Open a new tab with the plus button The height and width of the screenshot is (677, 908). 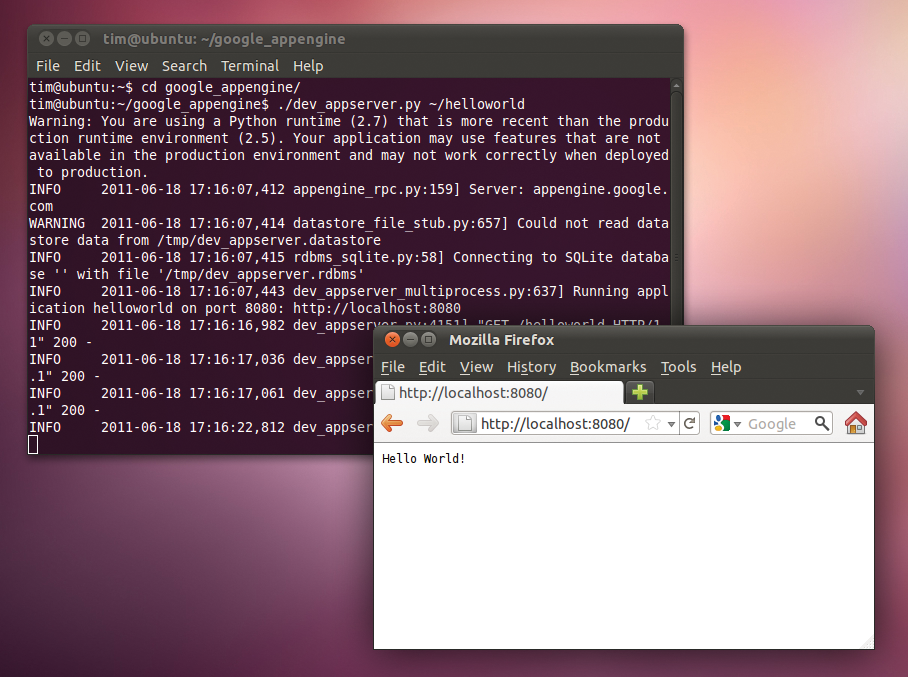tap(638, 392)
